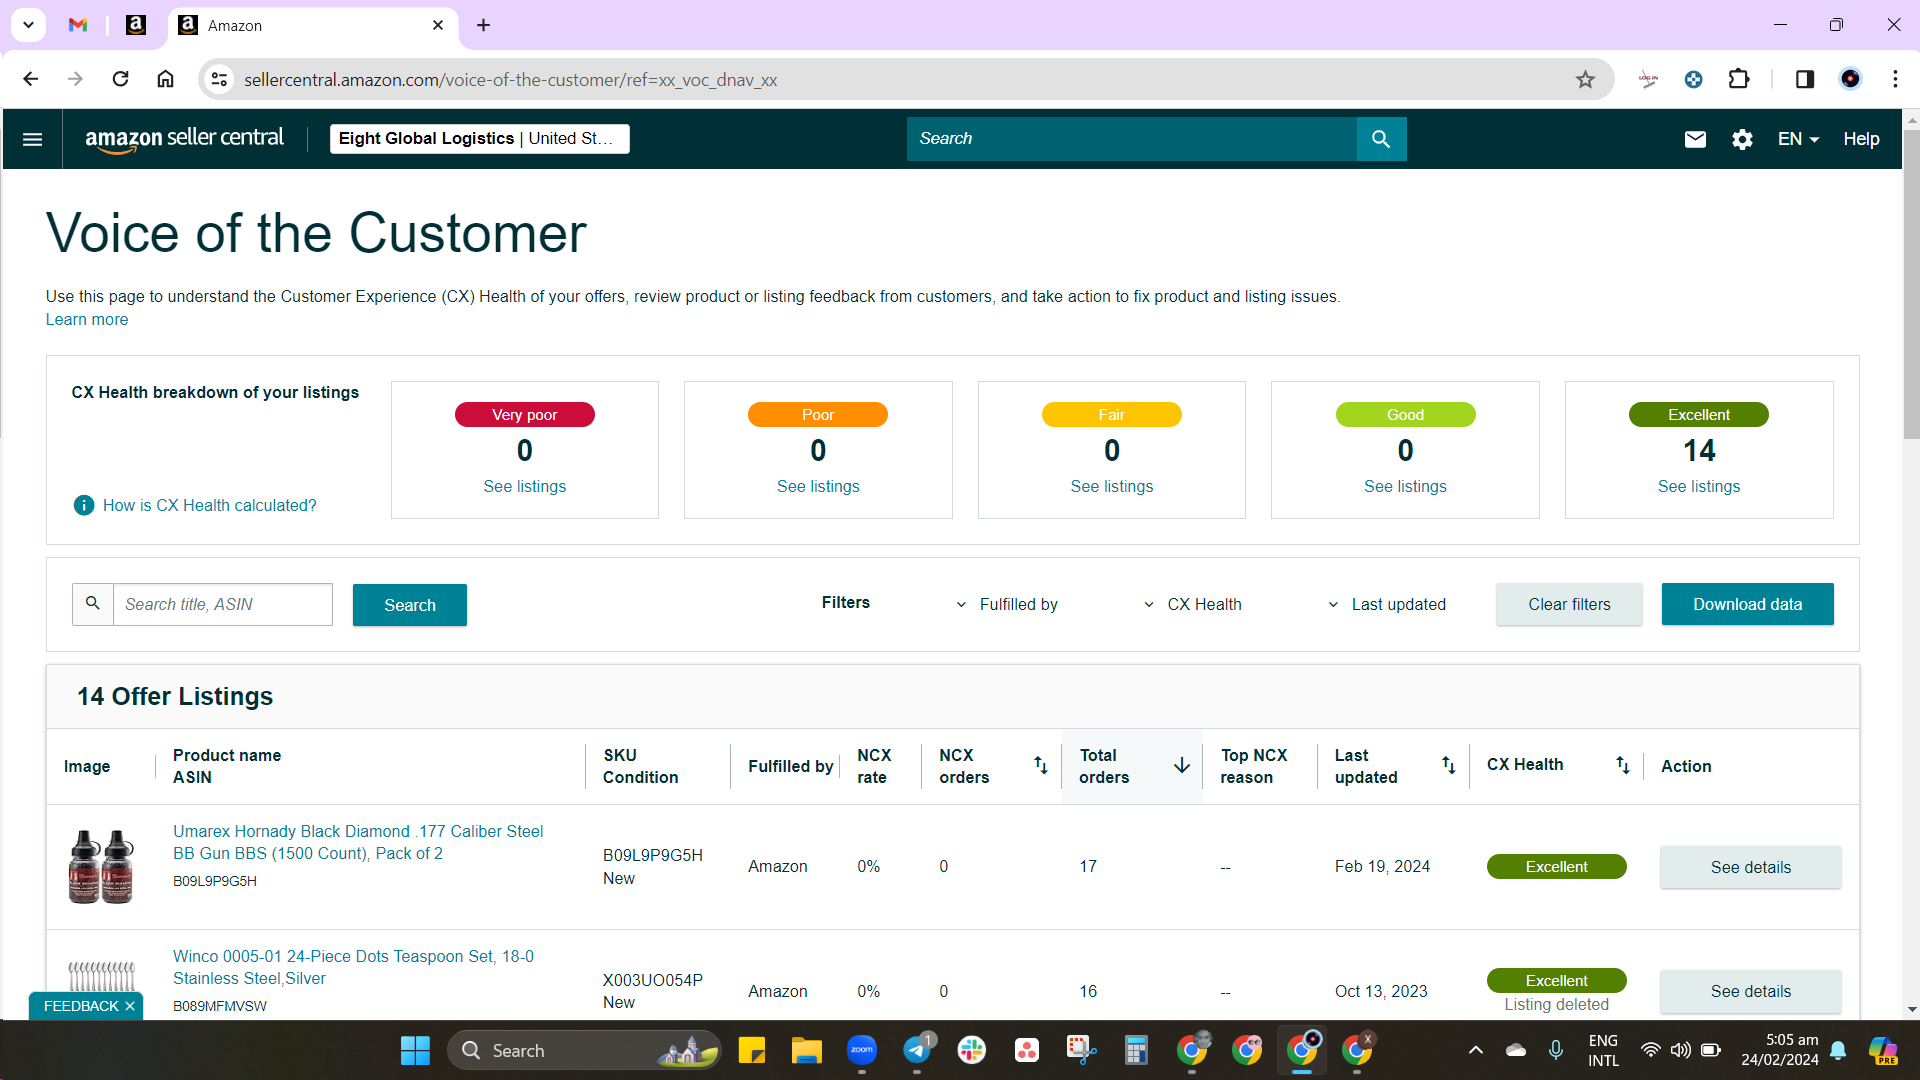Sort by CX Health column arrows
1920x1080 pixels.
point(1622,765)
